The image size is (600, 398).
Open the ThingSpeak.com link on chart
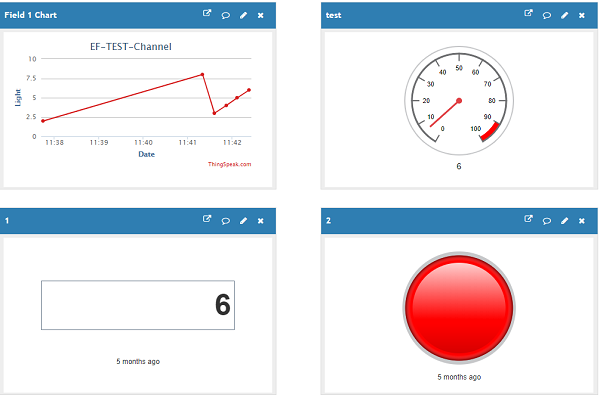[230, 164]
